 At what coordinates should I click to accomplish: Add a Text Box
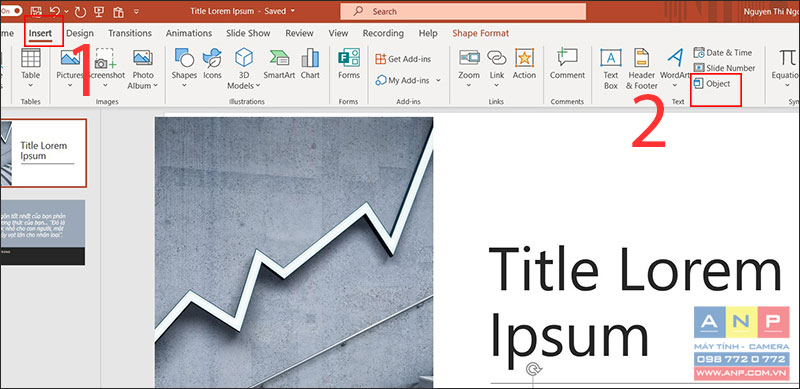(611, 69)
